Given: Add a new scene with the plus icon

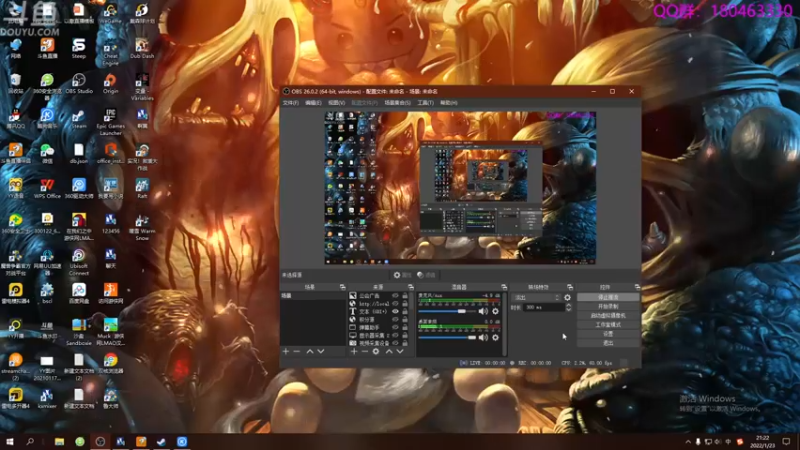Looking at the screenshot, I should [286, 351].
